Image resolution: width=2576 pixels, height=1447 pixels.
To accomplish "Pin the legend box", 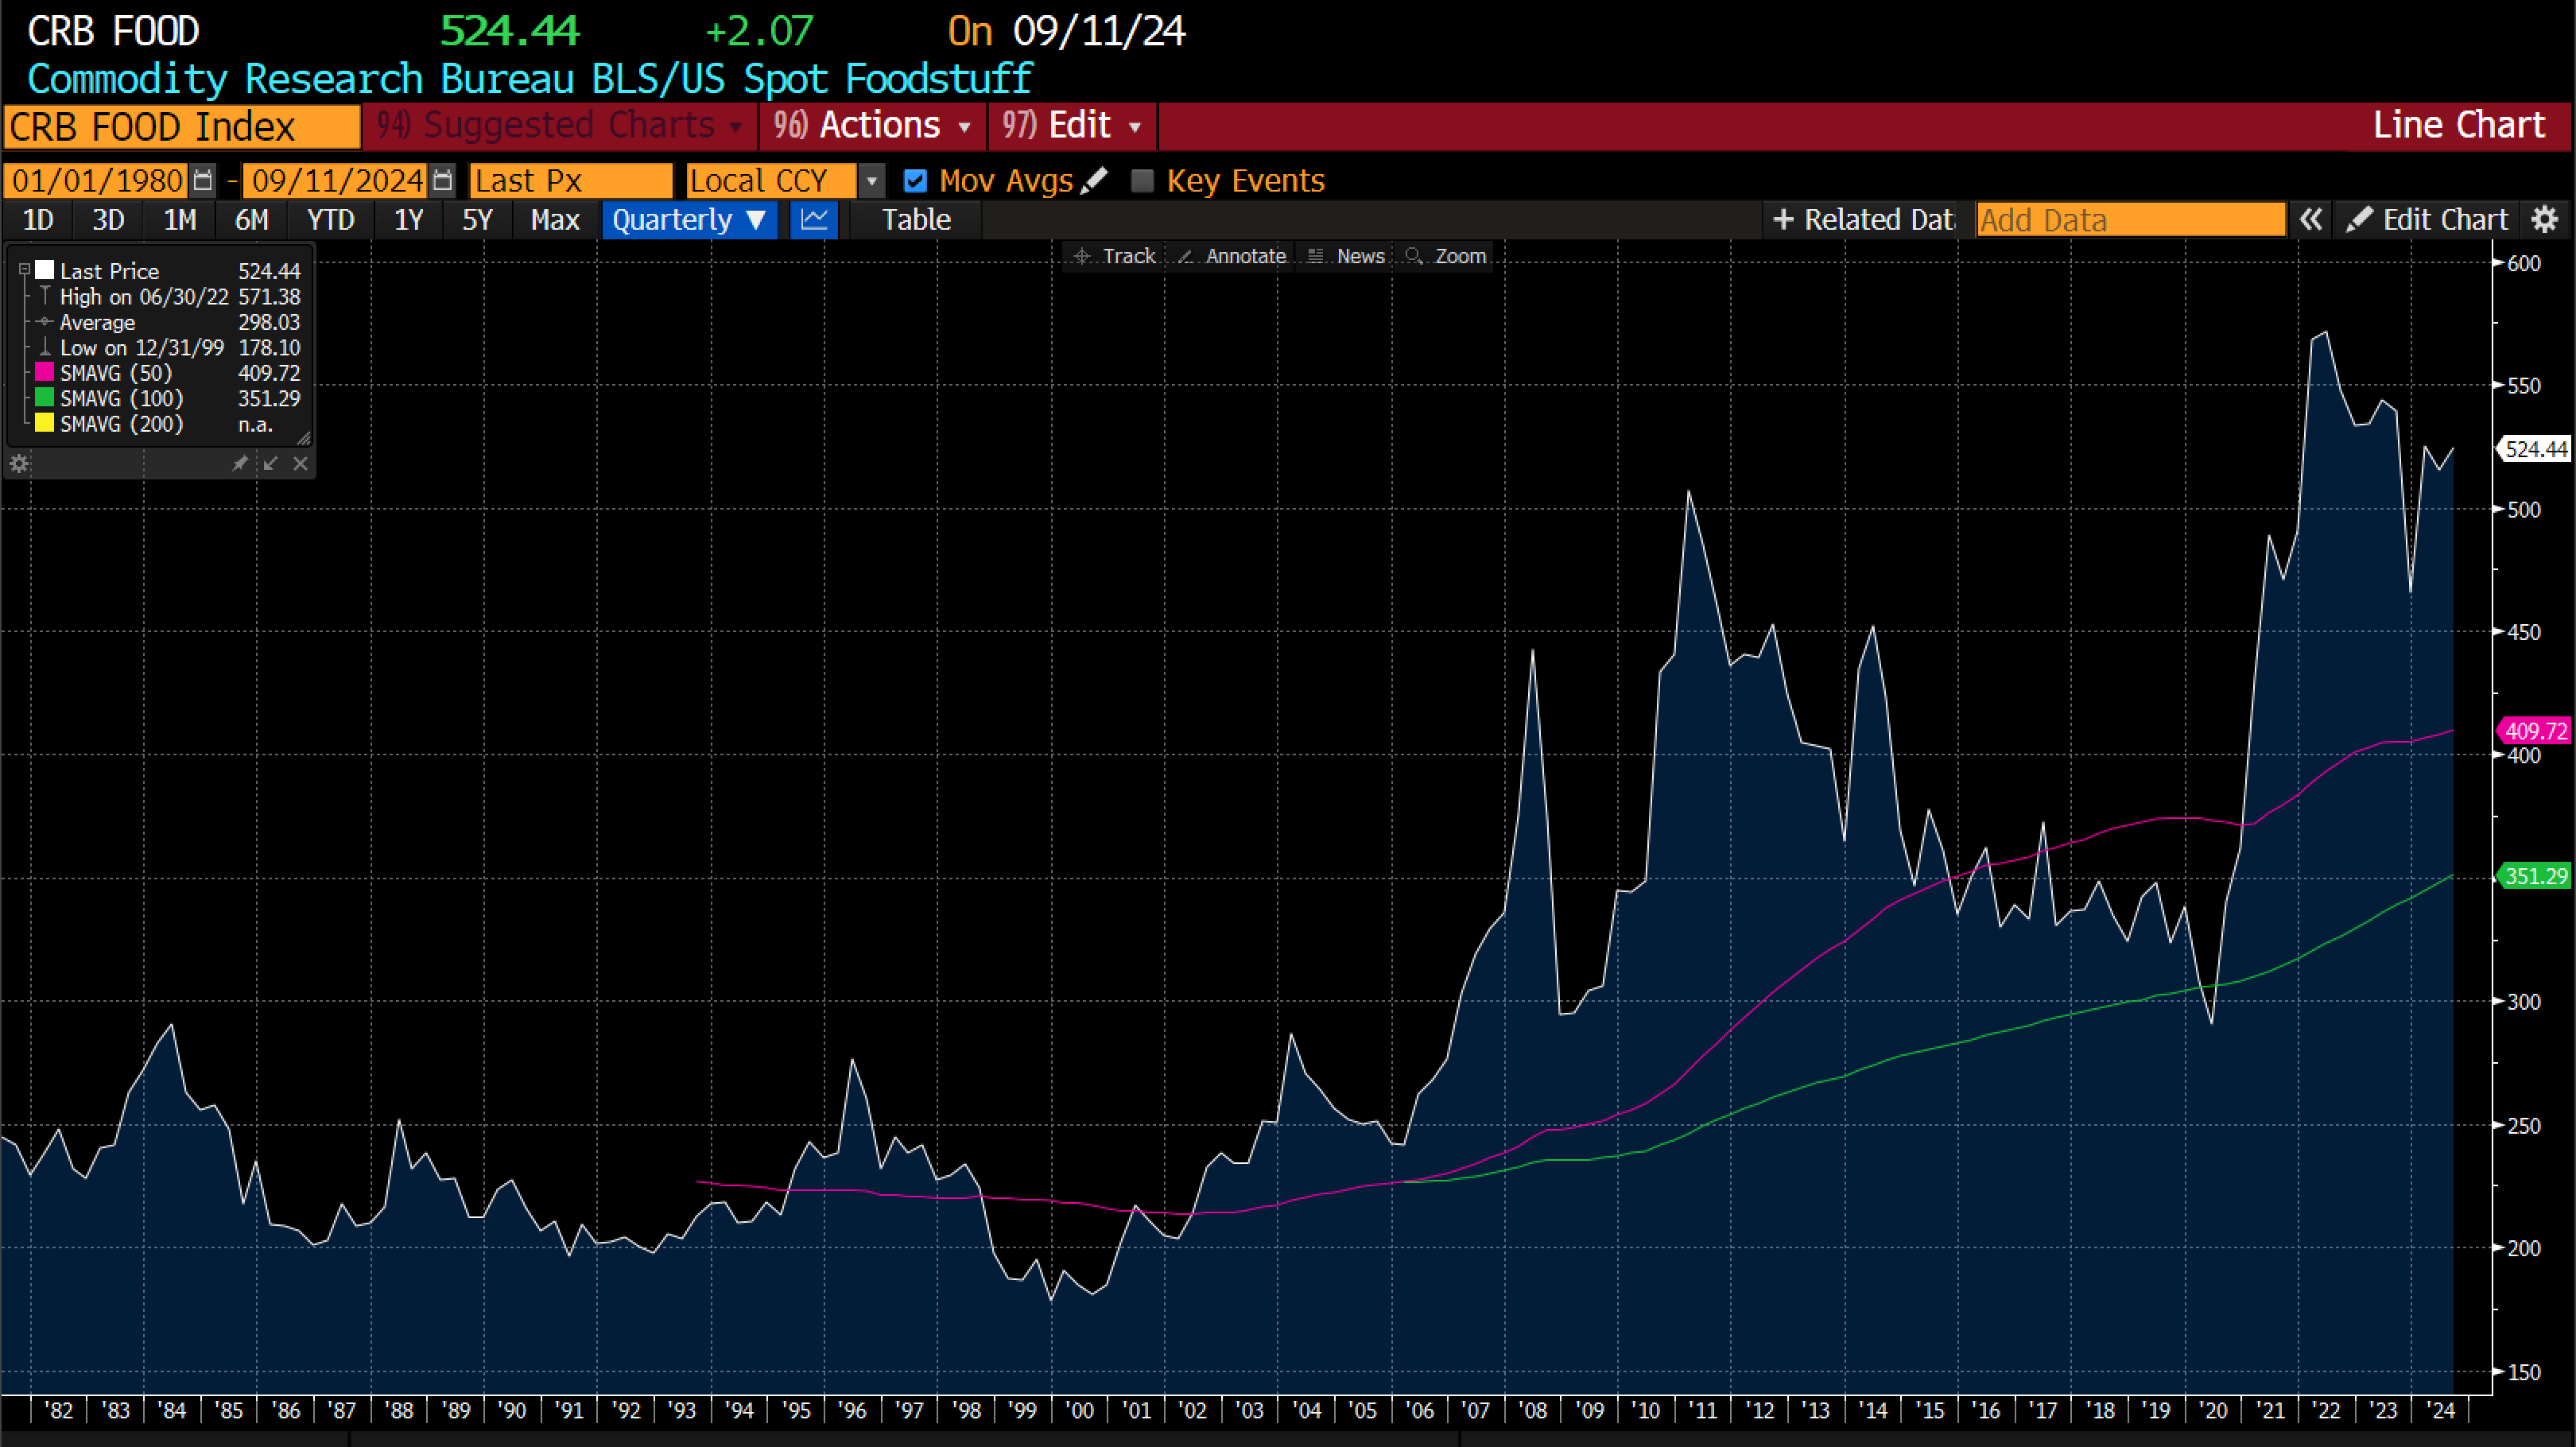I will click(x=240, y=463).
